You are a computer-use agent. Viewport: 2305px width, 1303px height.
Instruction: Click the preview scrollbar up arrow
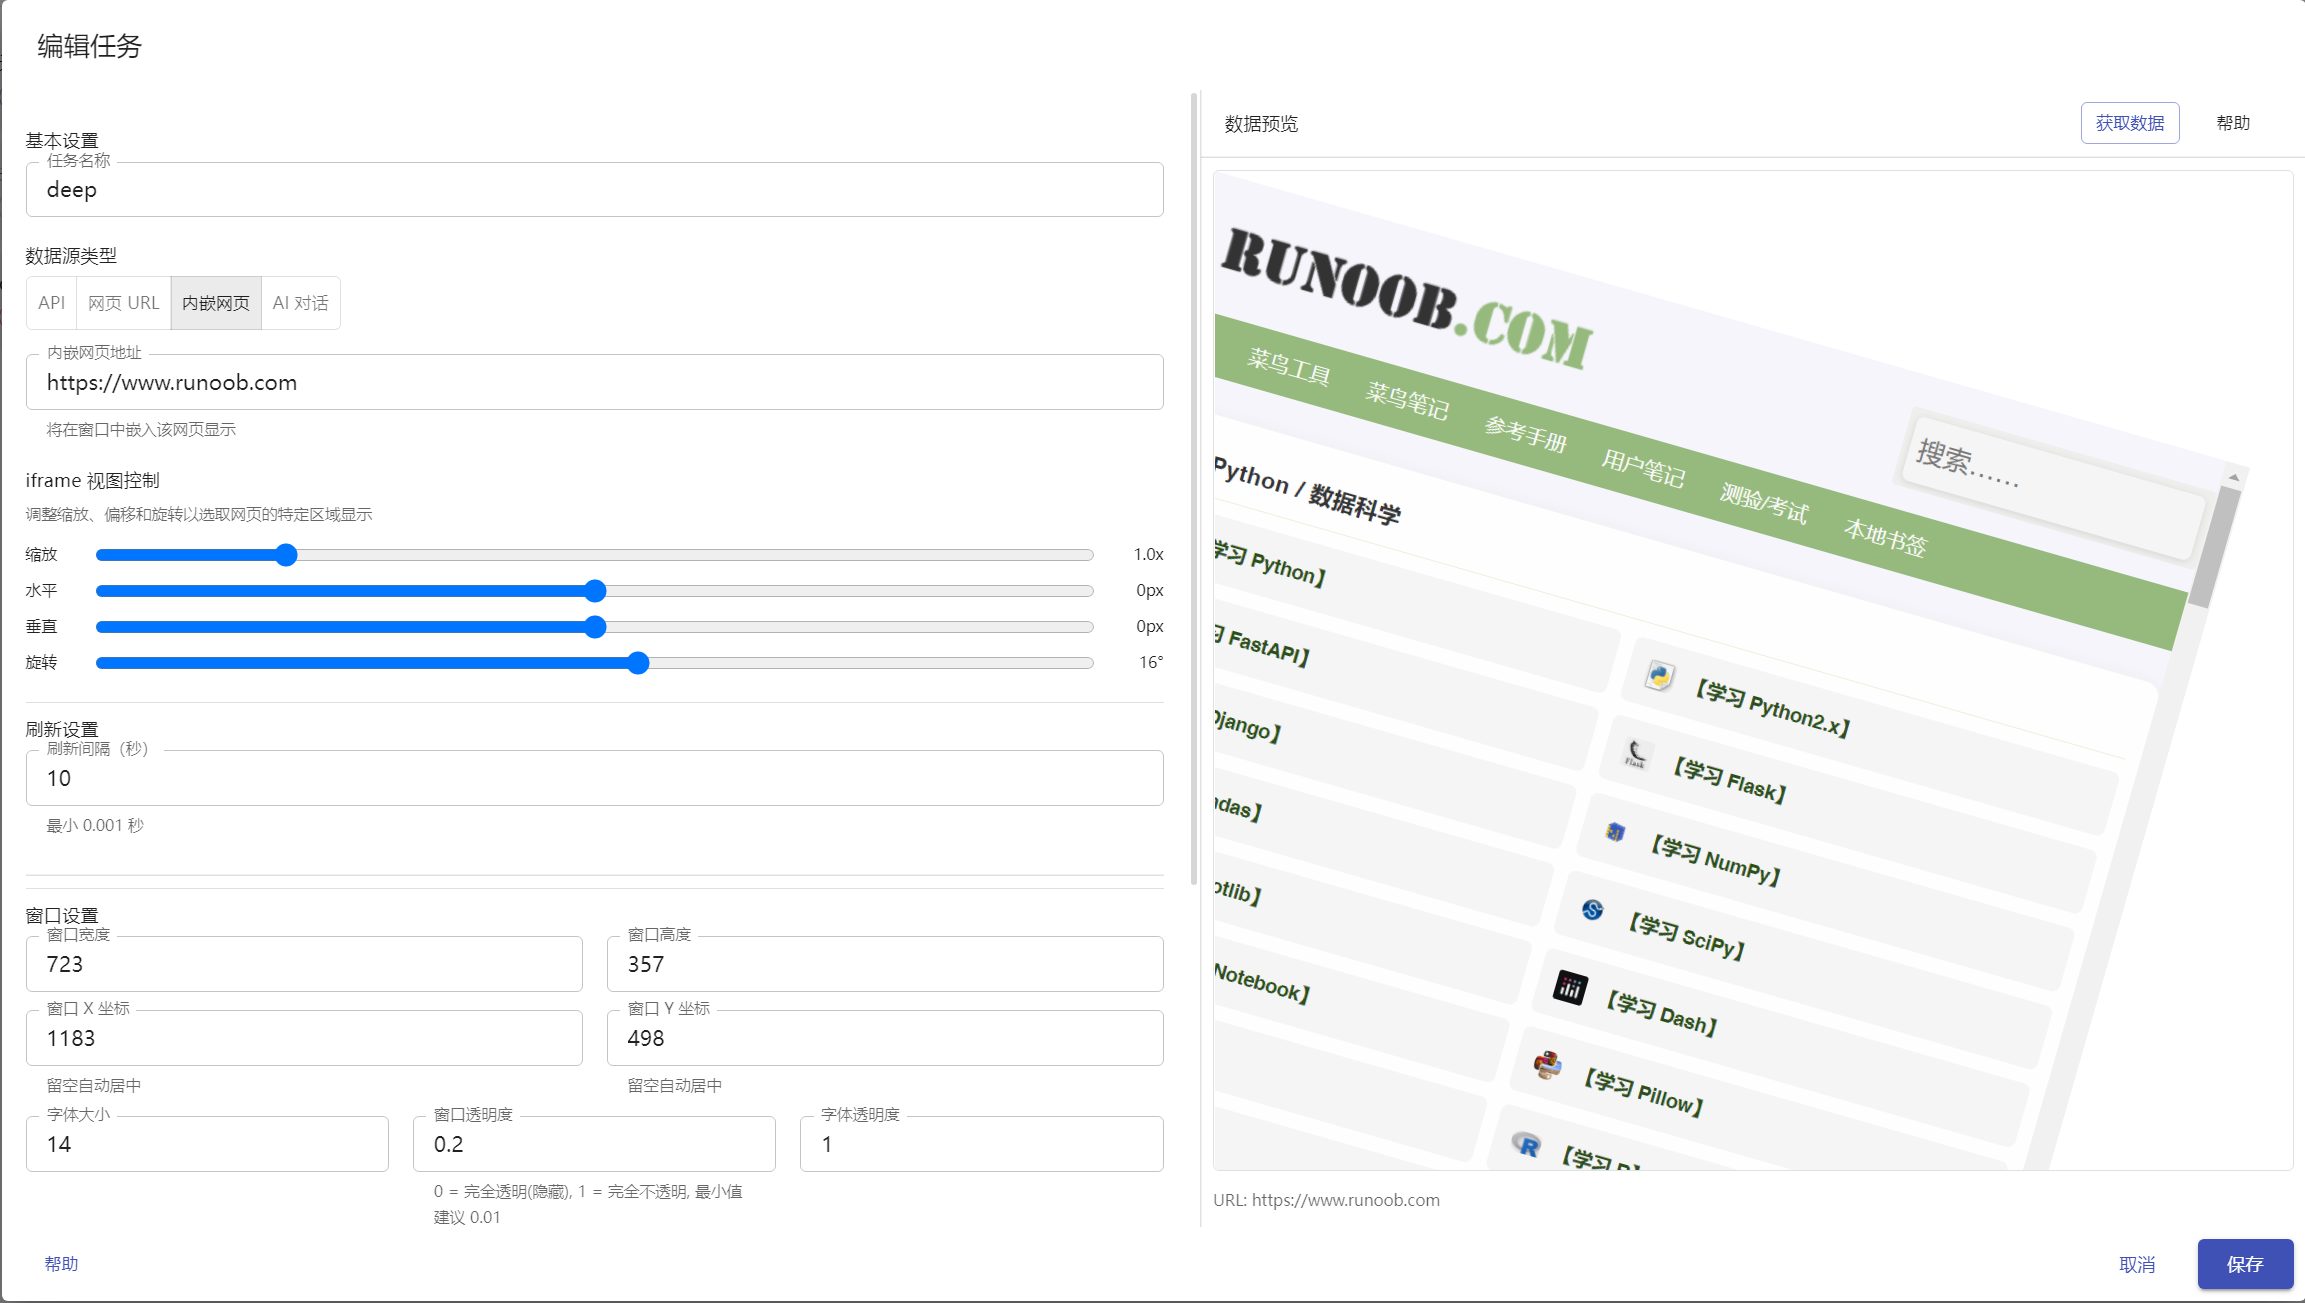coord(2234,477)
